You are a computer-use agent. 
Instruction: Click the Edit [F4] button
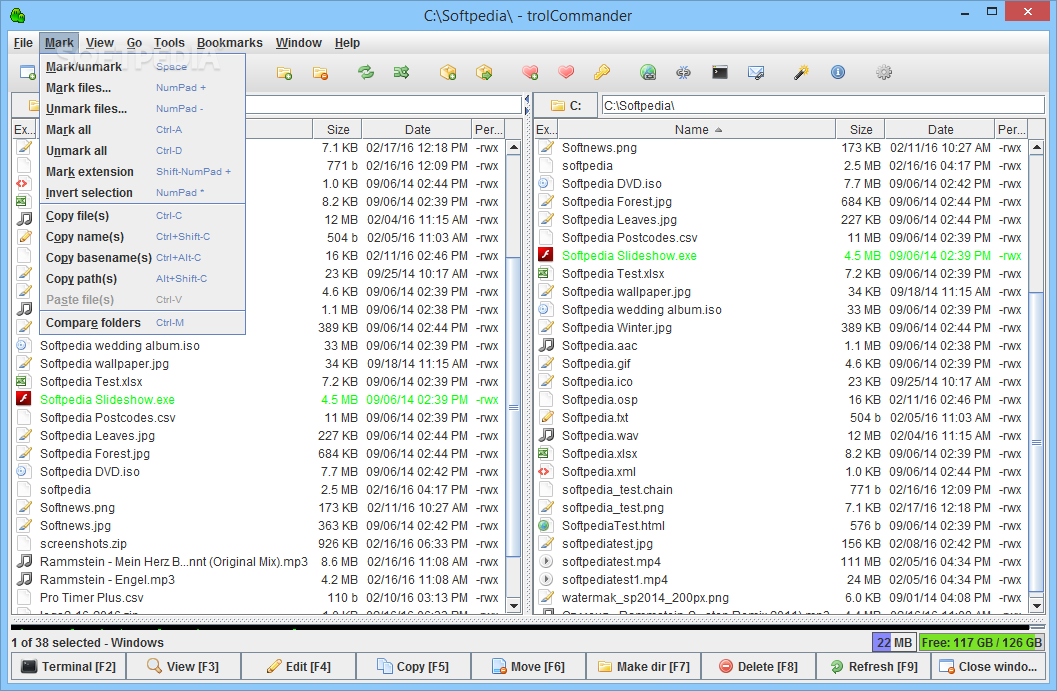298,666
